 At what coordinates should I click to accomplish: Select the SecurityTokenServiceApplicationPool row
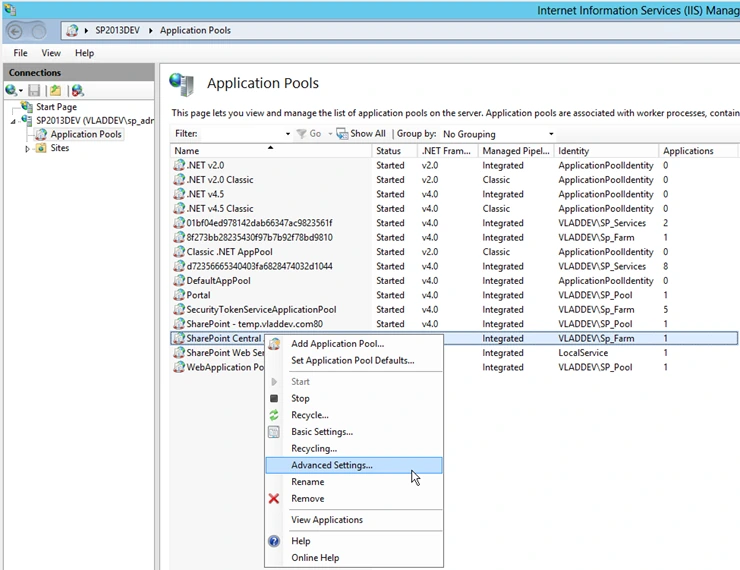(x=454, y=310)
